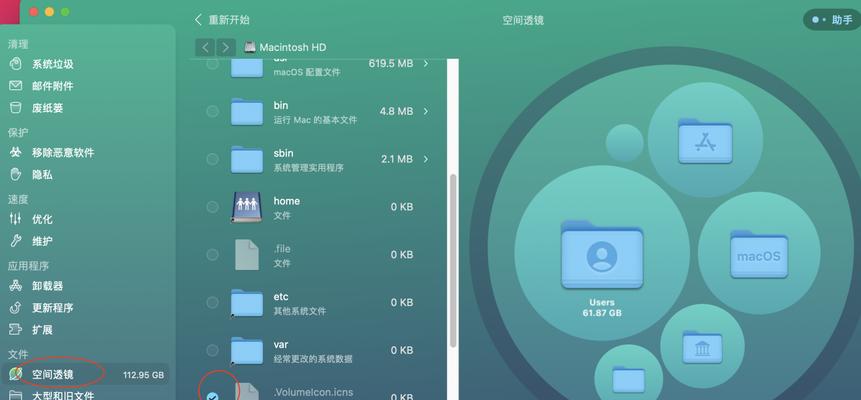The height and width of the screenshot is (400, 861).
Task: Go back with the left navigation arrow
Action: pyautogui.click(x=205, y=47)
